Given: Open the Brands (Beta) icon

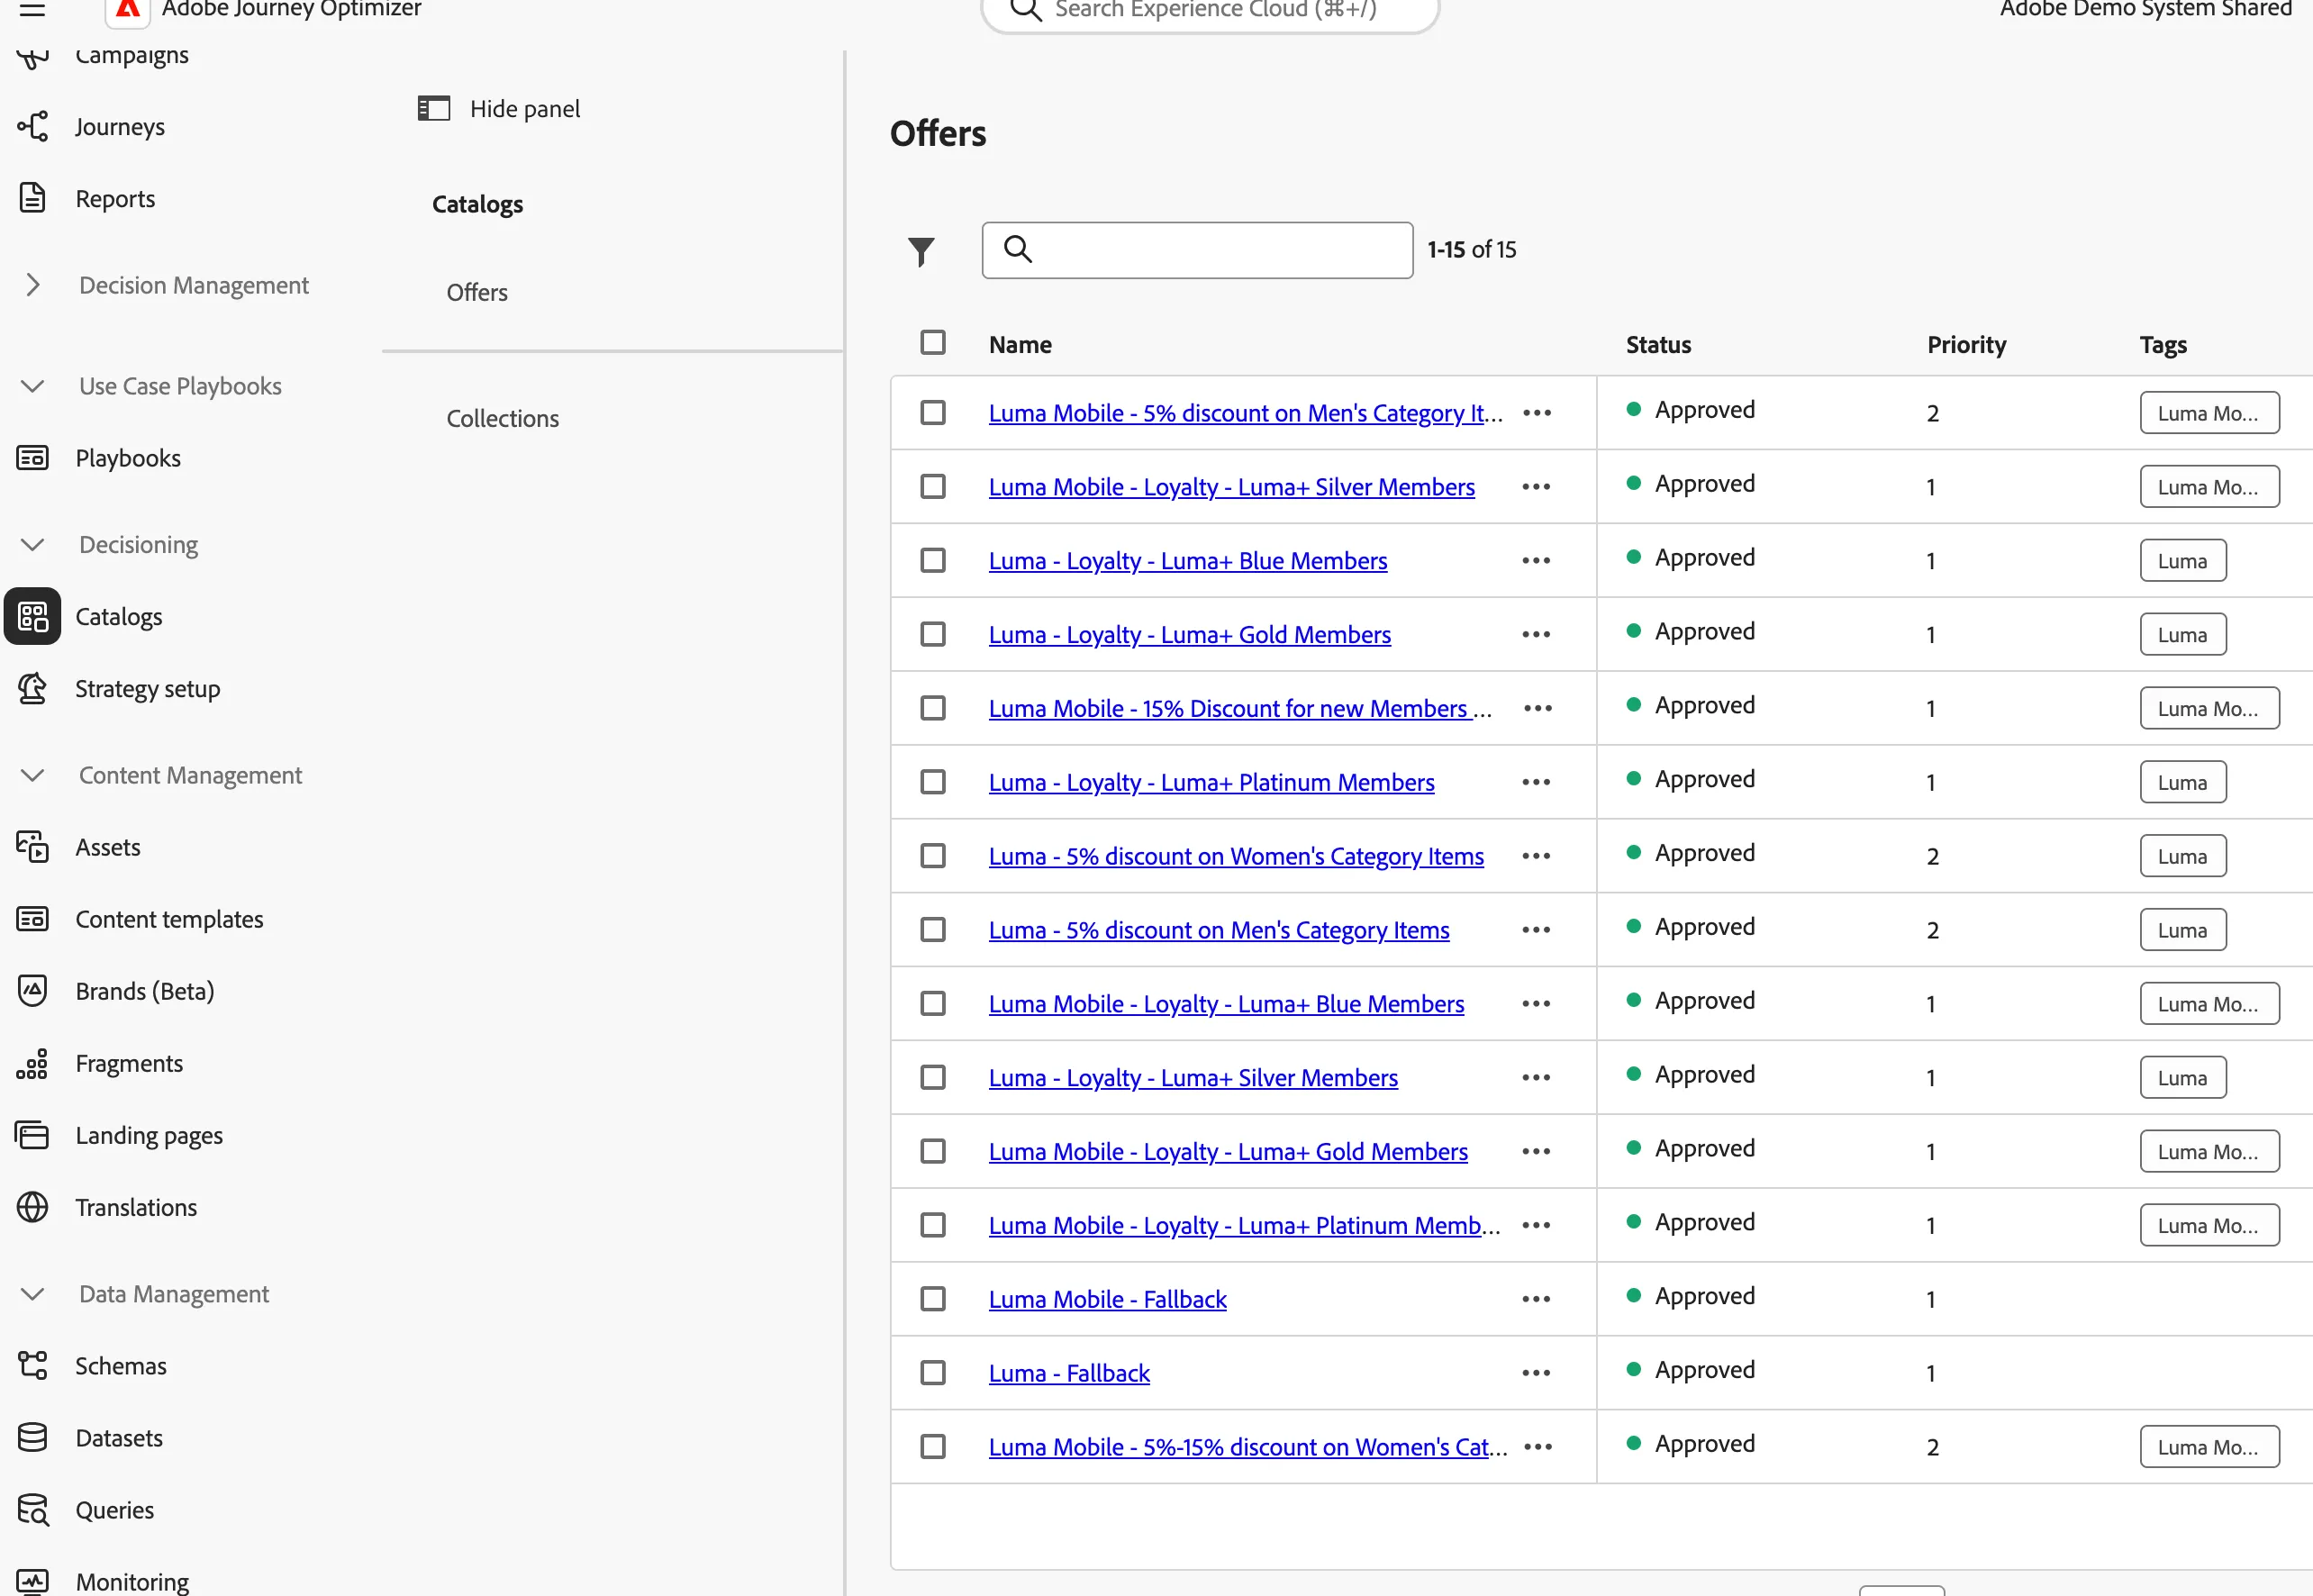Looking at the screenshot, I should 32,991.
